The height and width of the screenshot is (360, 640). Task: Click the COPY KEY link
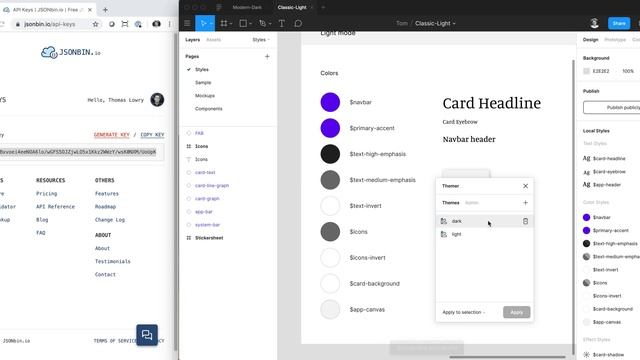click(x=152, y=135)
